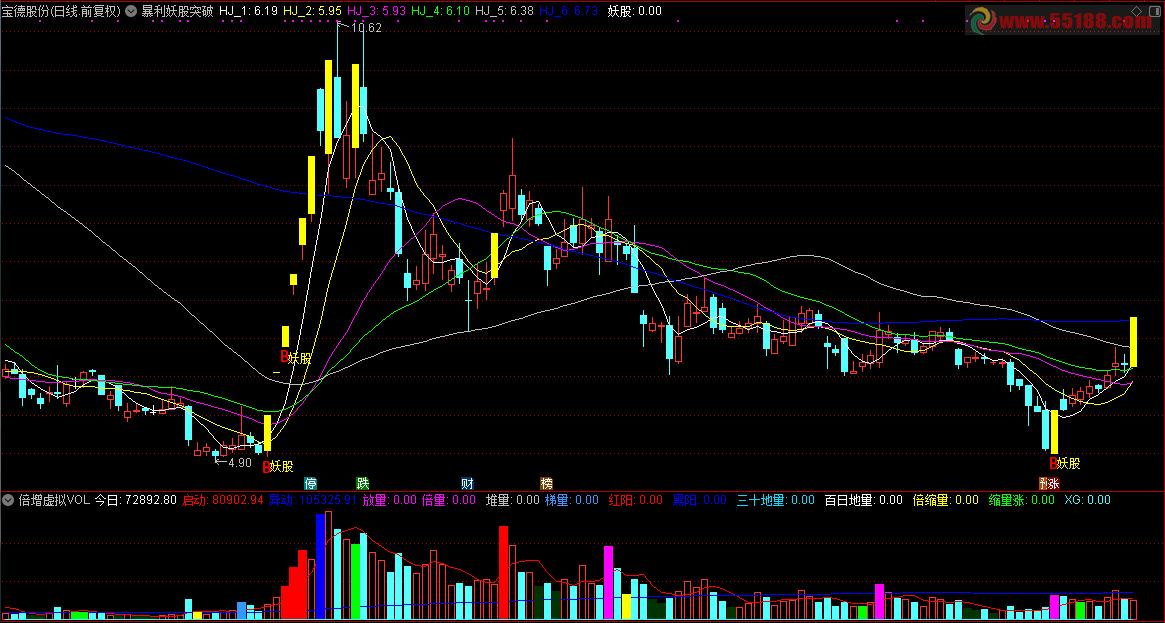Click the tall blue volume bar

tap(320, 567)
